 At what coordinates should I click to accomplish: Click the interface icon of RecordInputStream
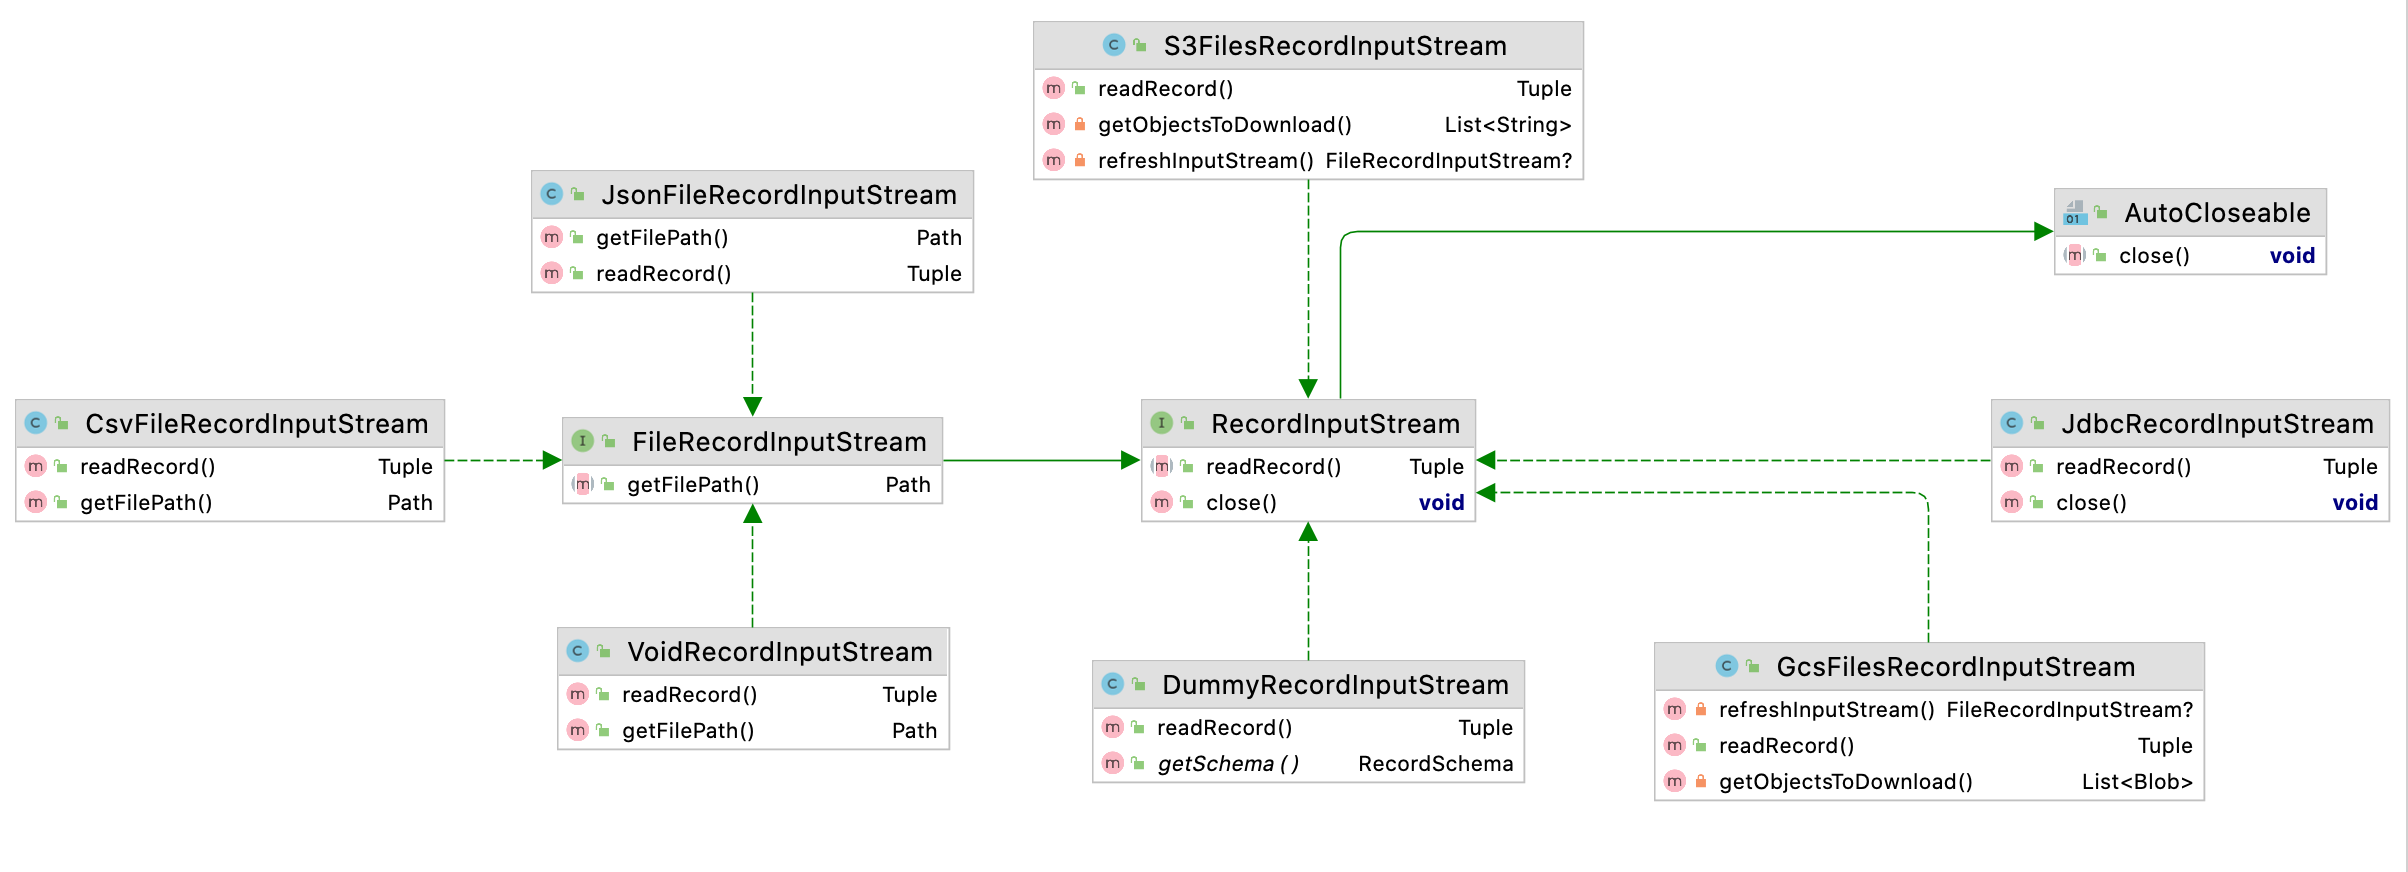coord(1161,423)
